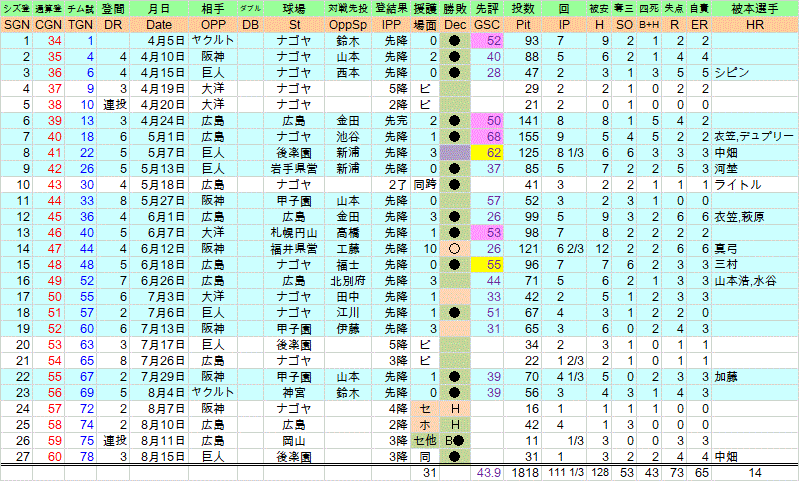Click the total HR cell 14

tap(755, 473)
